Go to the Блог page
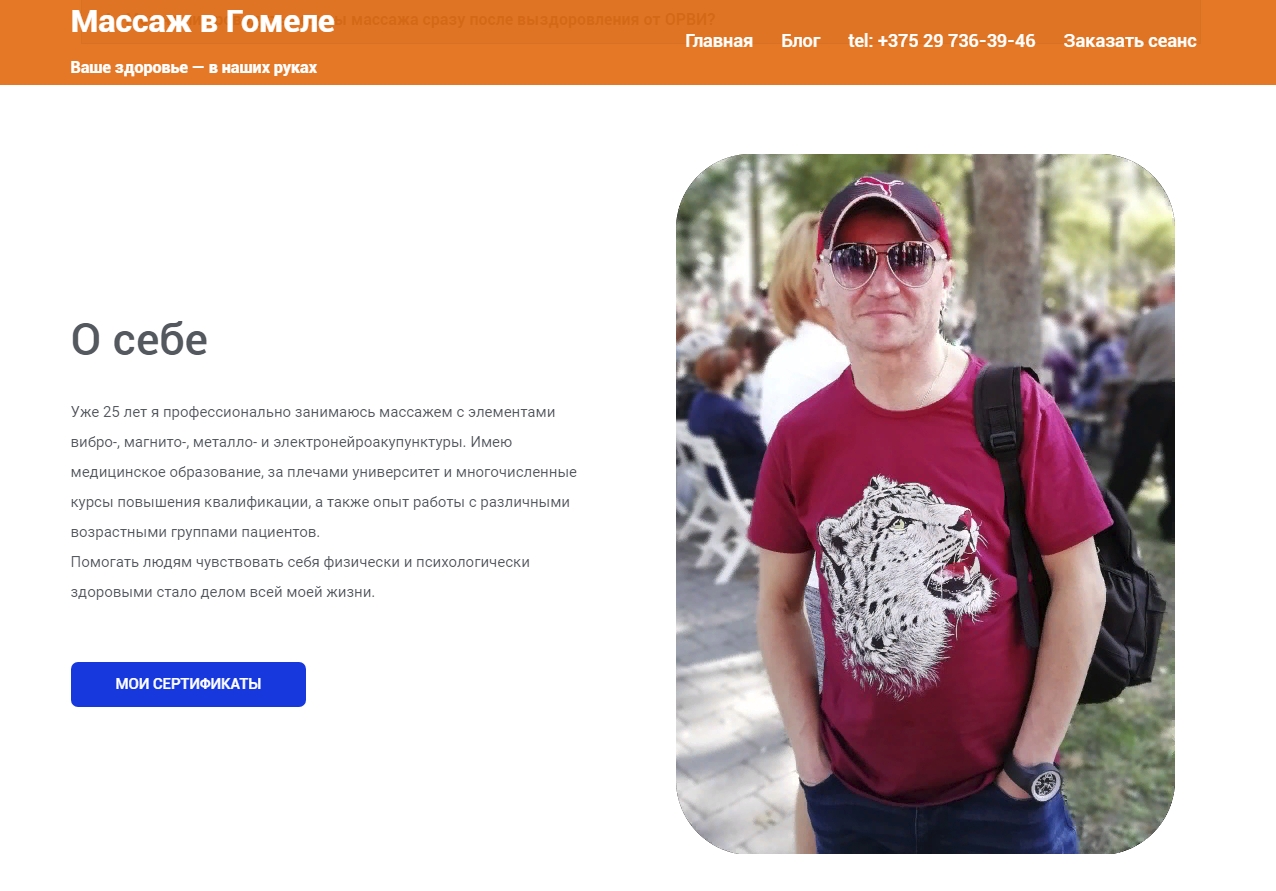Screen dimensions: 1276x891 [x=800, y=41]
